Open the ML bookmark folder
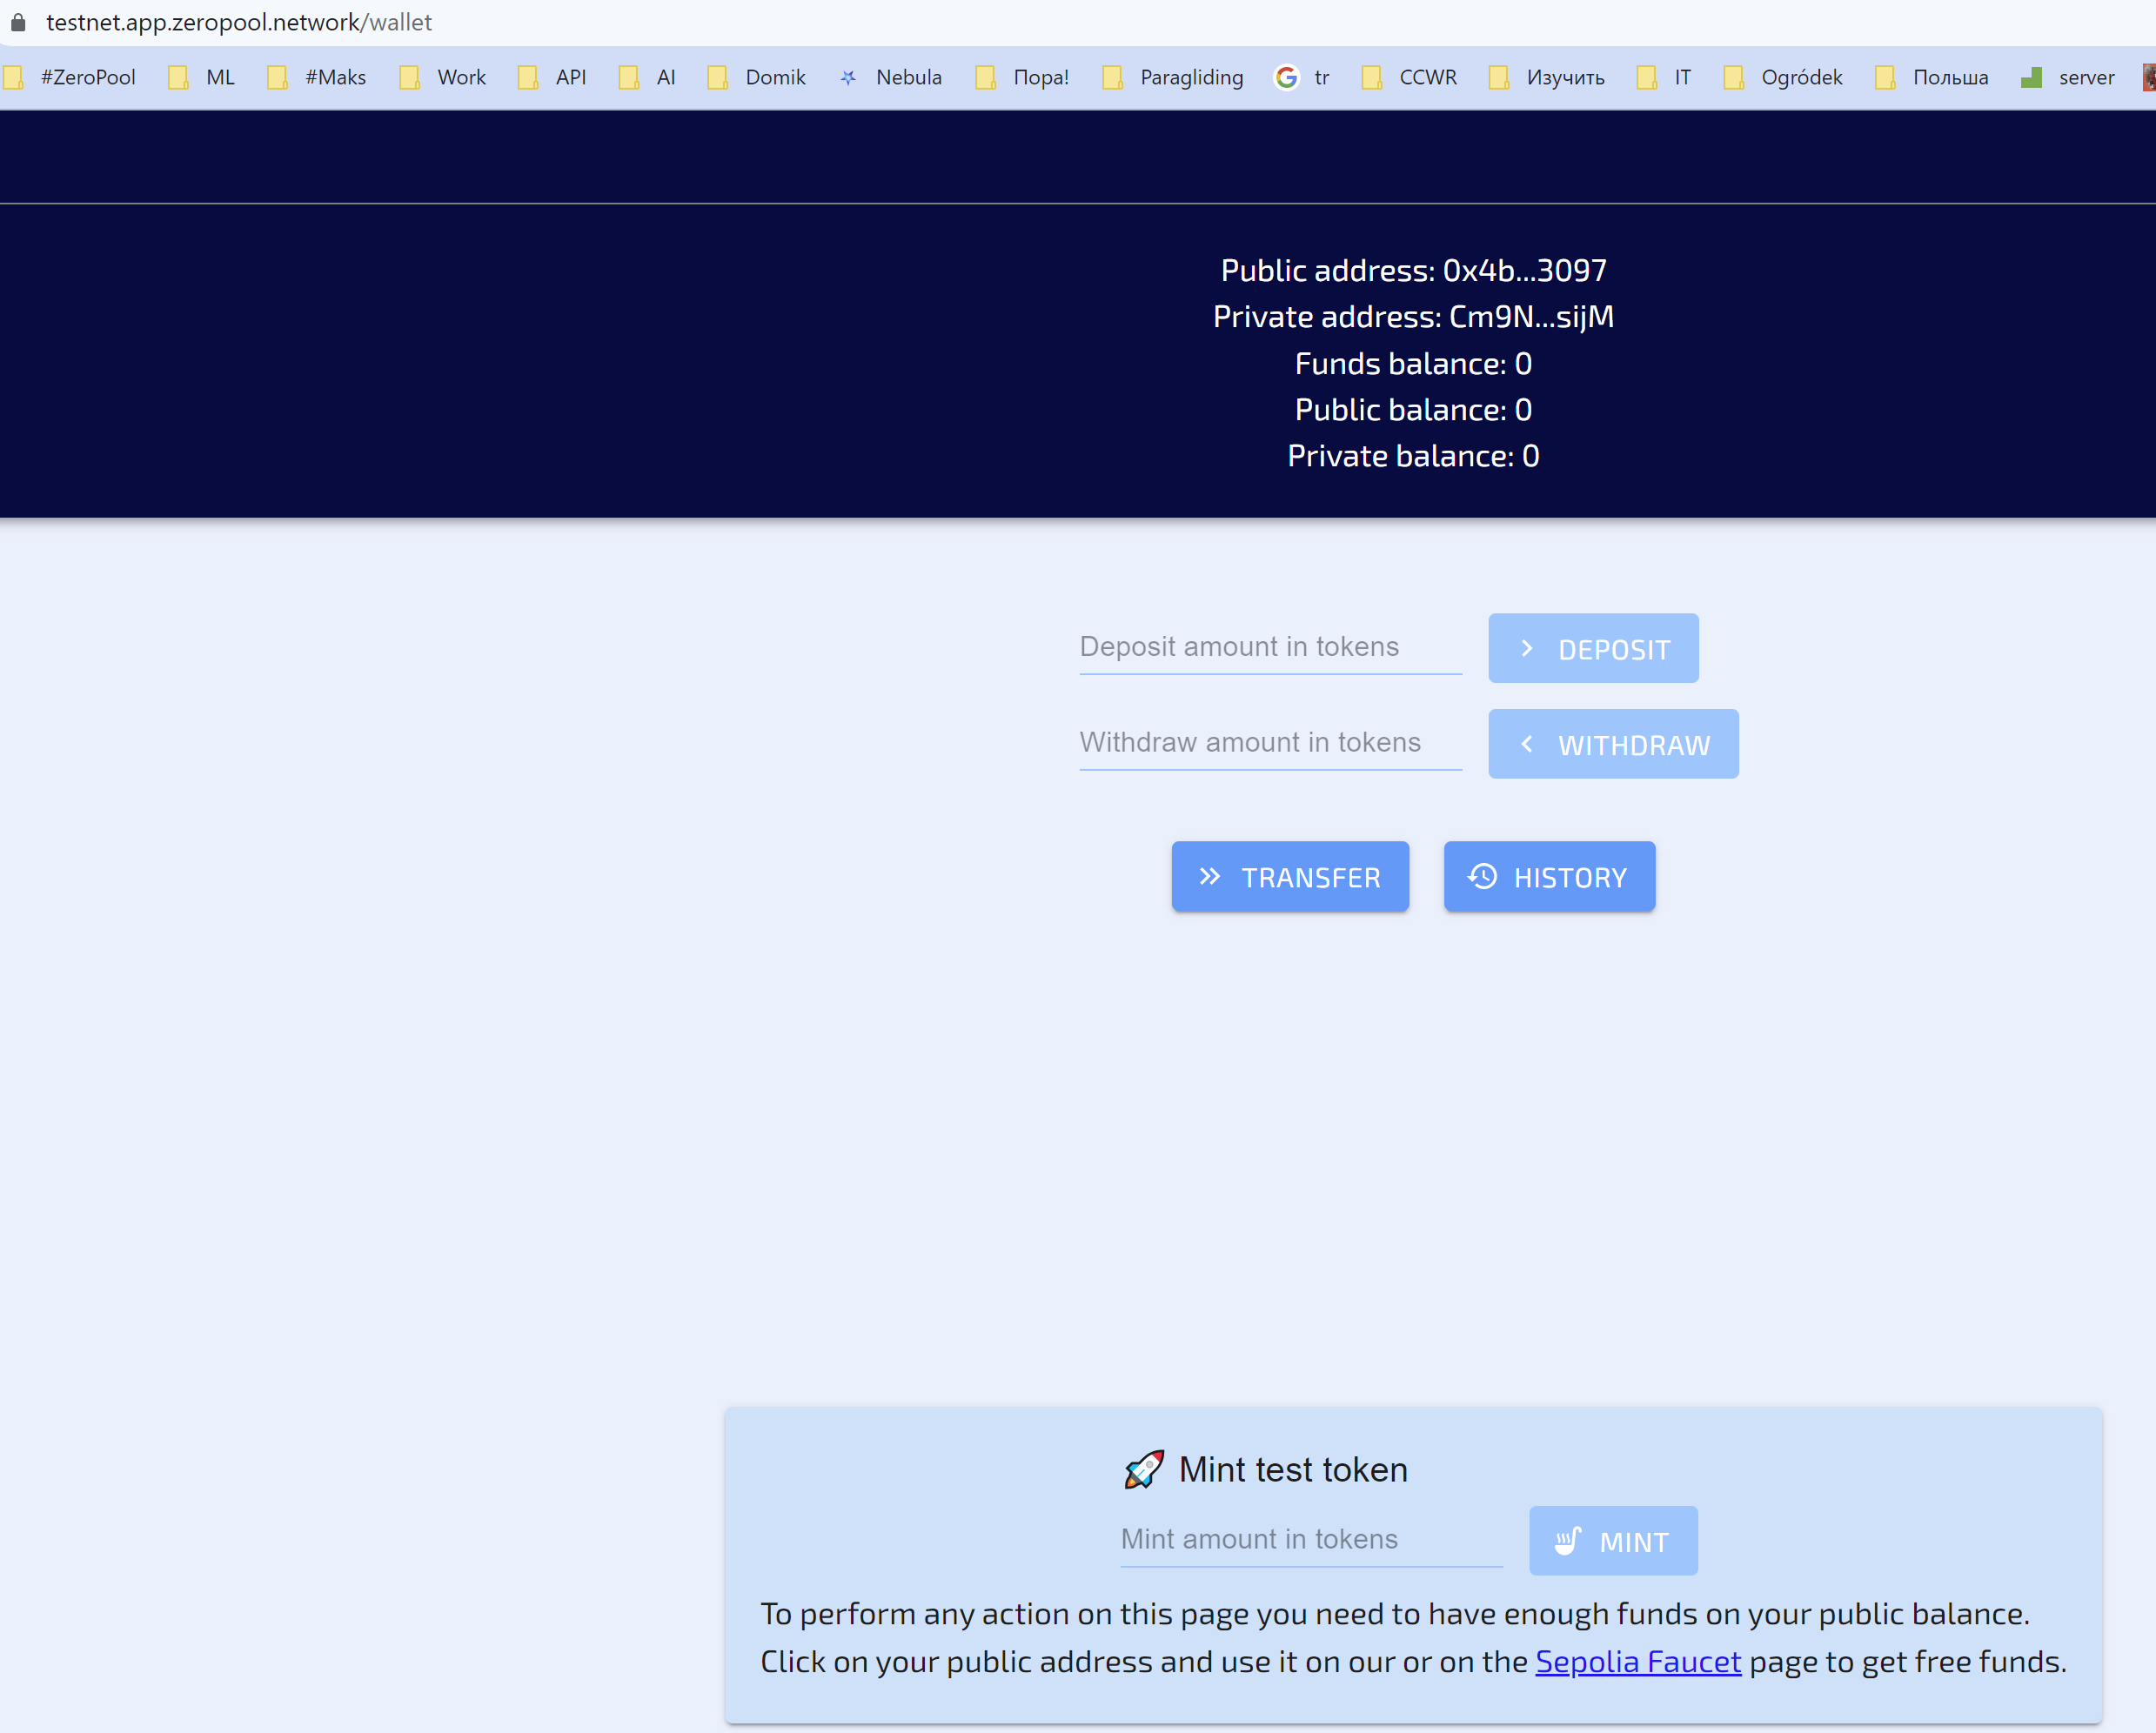The image size is (2156, 1733). click(202, 77)
